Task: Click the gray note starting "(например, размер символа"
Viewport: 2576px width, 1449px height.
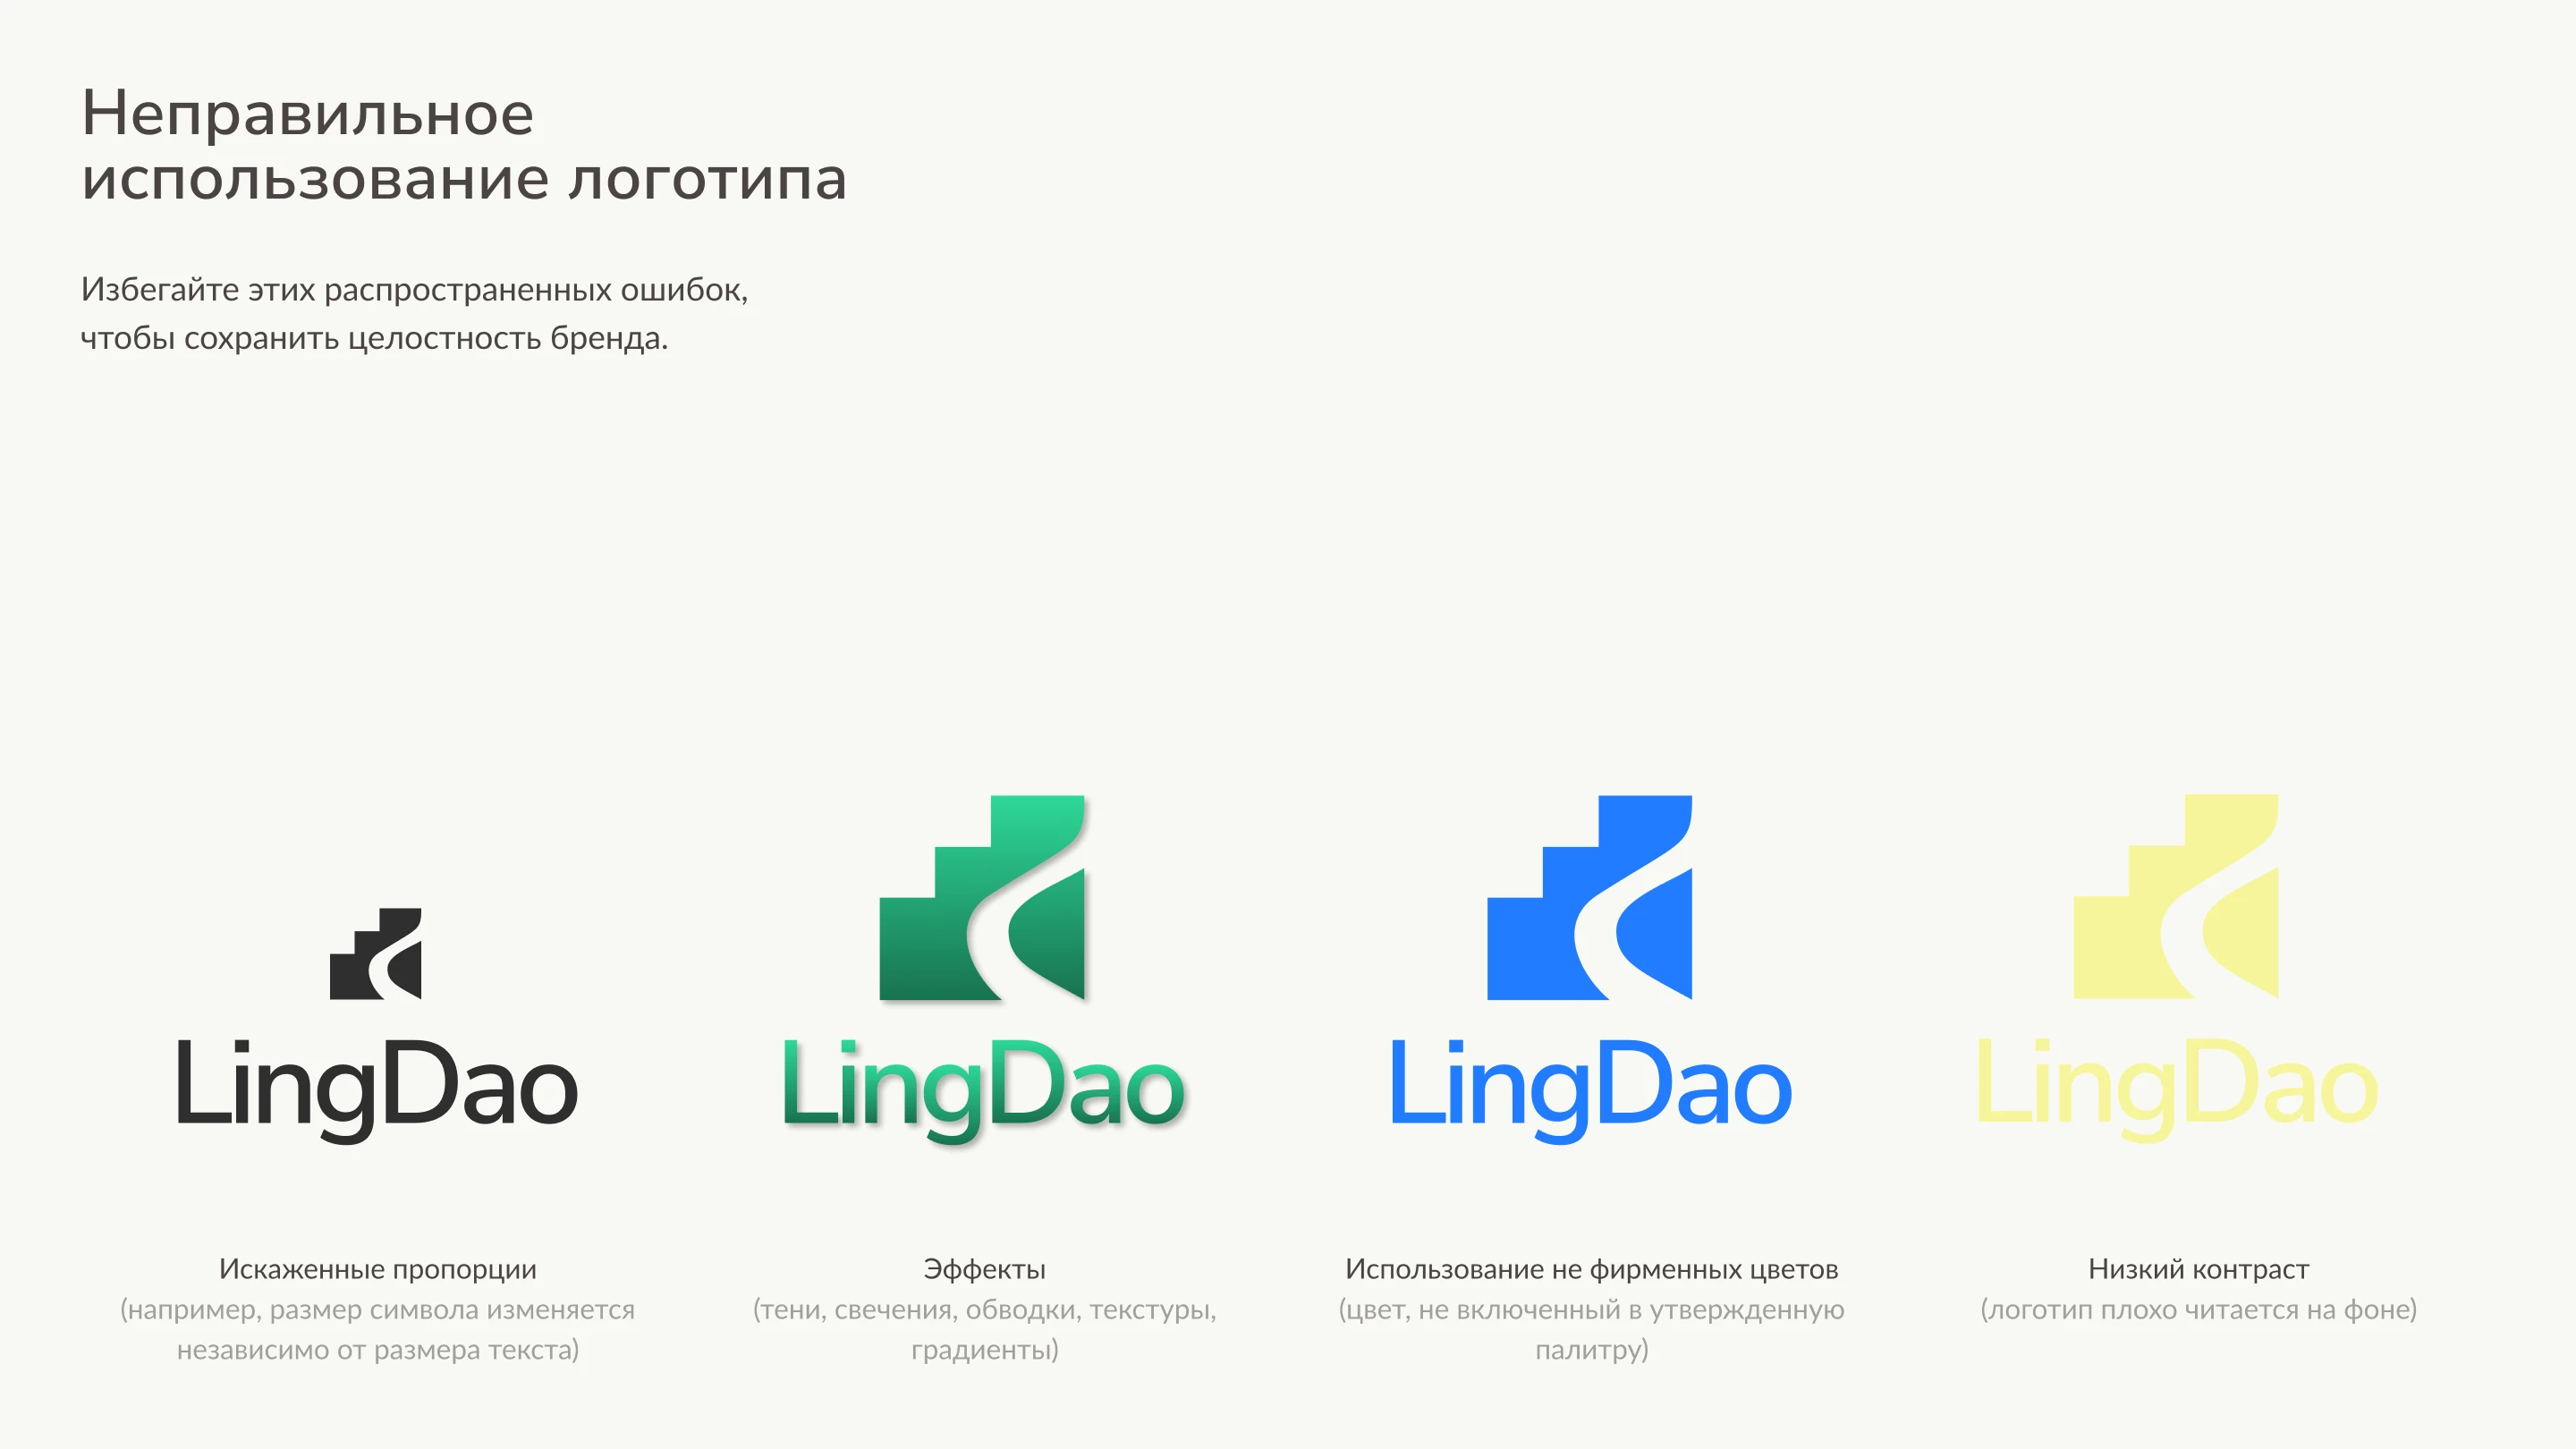Action: [x=377, y=1310]
